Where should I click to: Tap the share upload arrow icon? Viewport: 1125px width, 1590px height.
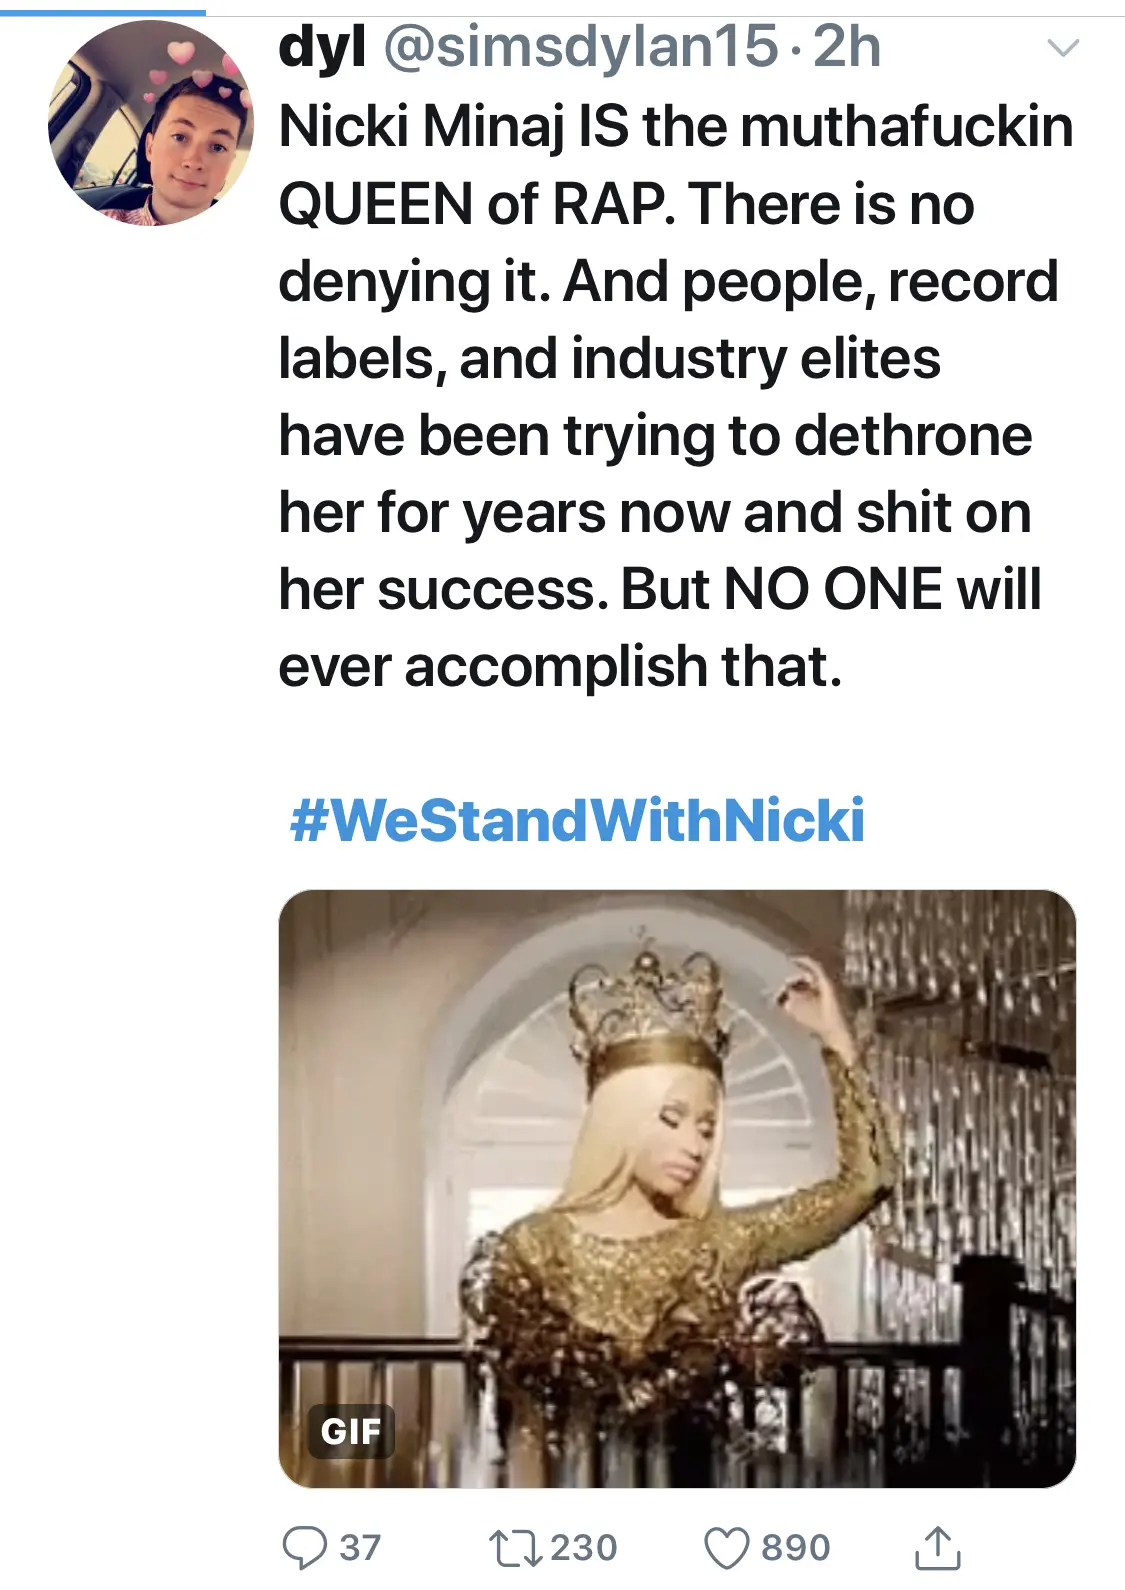click(x=938, y=1547)
